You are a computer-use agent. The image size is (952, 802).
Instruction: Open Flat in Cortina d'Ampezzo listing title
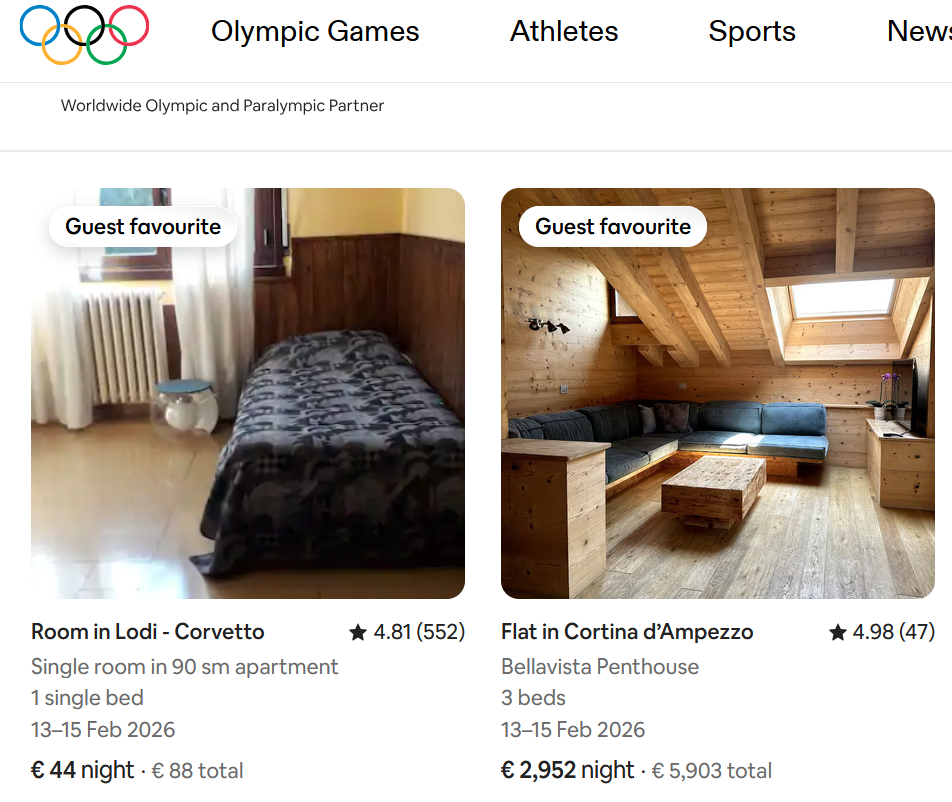[x=627, y=632]
